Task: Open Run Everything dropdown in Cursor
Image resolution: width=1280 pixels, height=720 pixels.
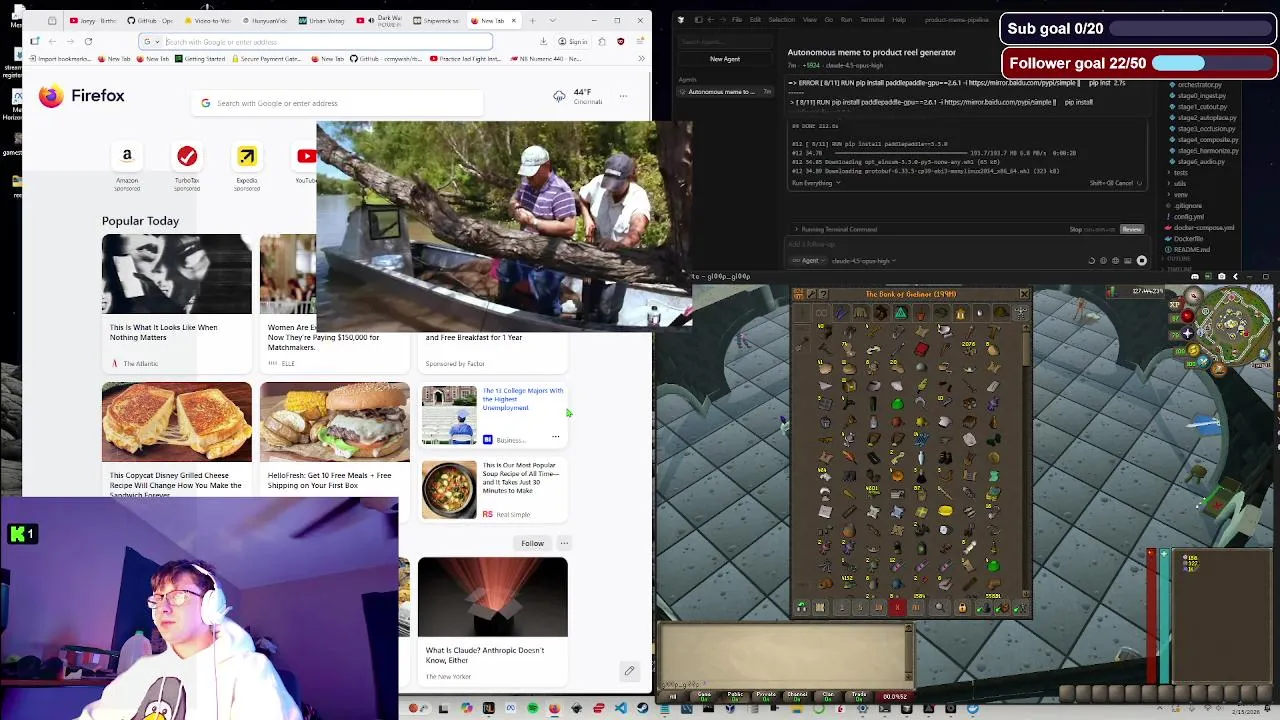Action: [x=815, y=183]
